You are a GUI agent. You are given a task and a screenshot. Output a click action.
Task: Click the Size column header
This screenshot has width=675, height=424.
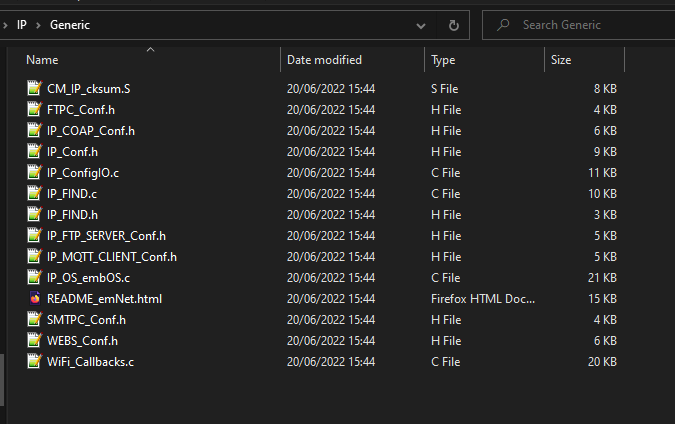click(561, 60)
